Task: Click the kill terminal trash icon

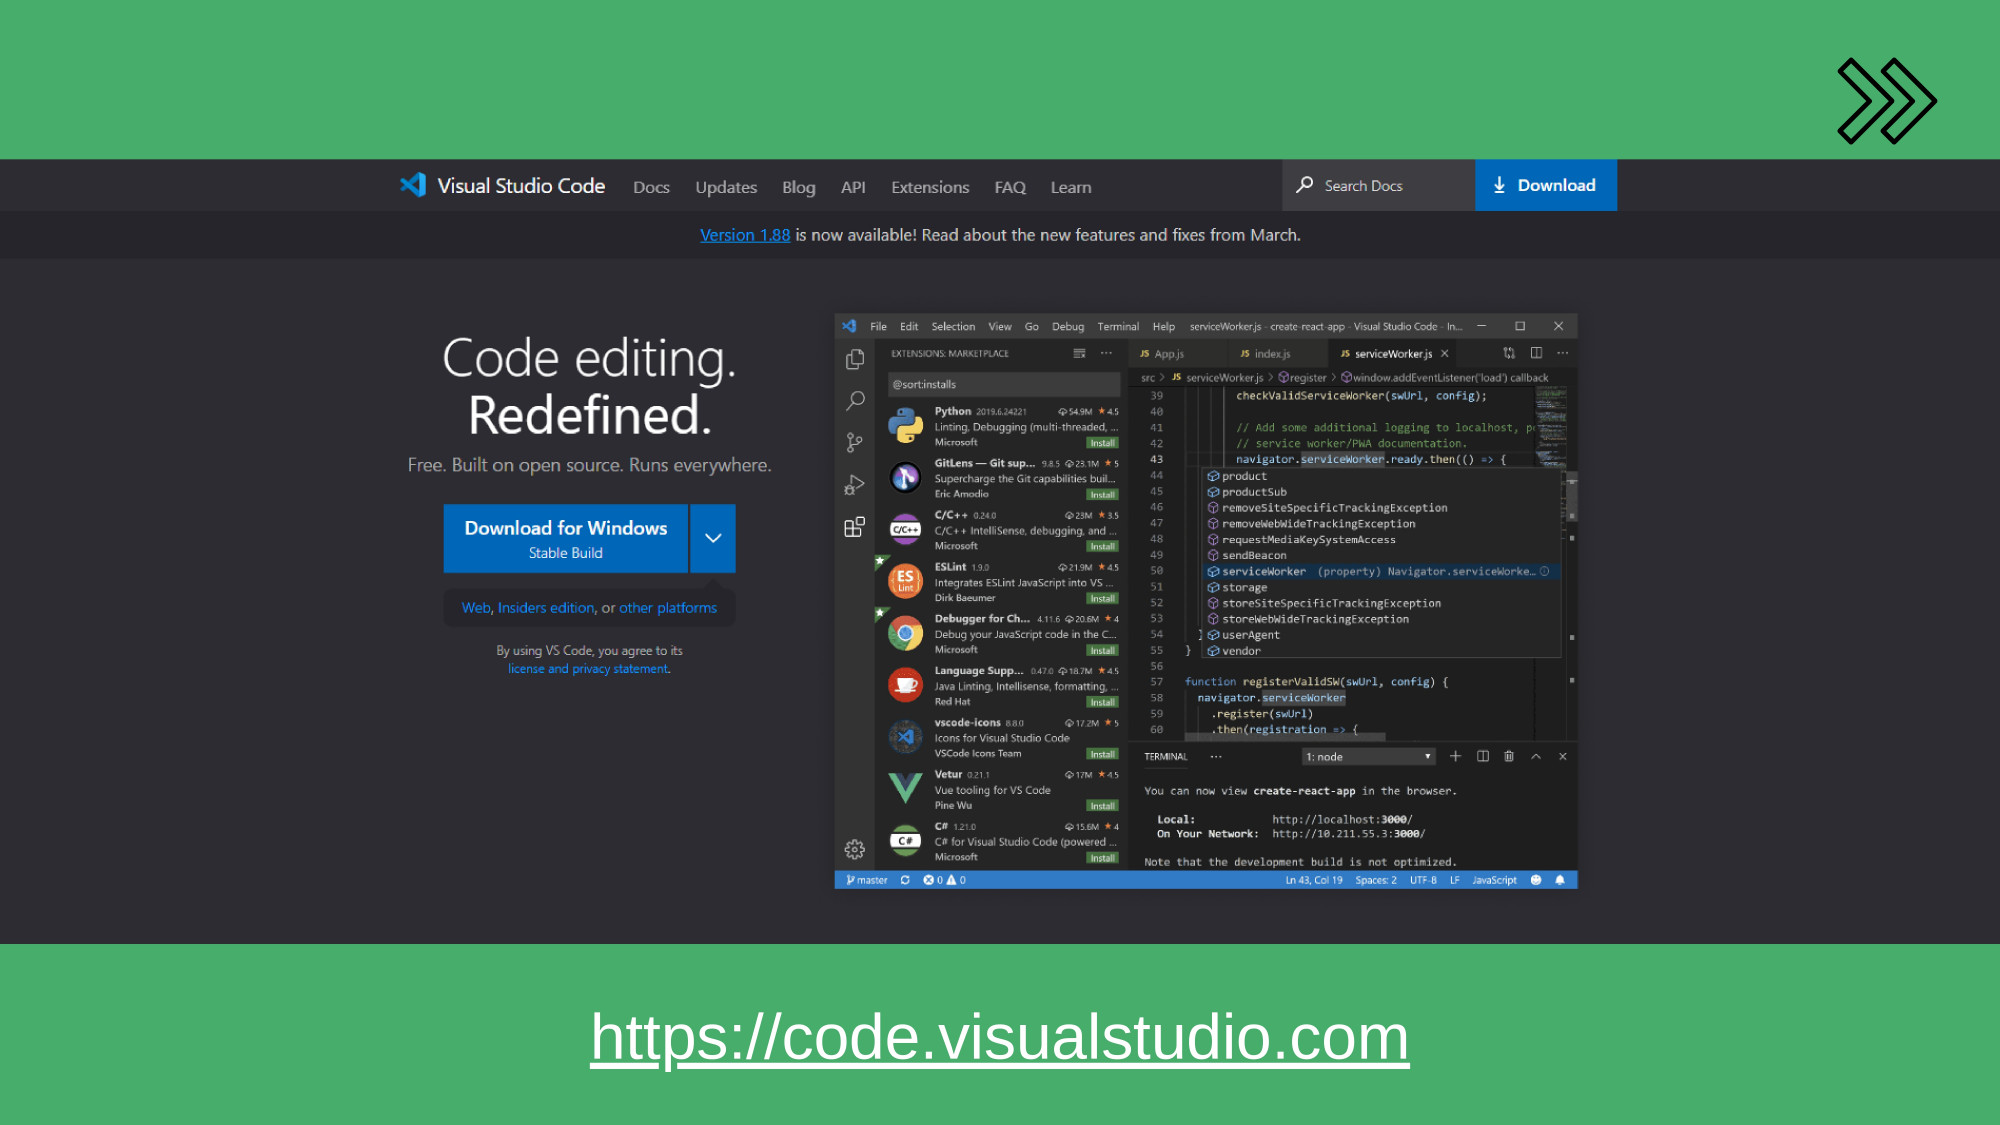Action: (1509, 756)
